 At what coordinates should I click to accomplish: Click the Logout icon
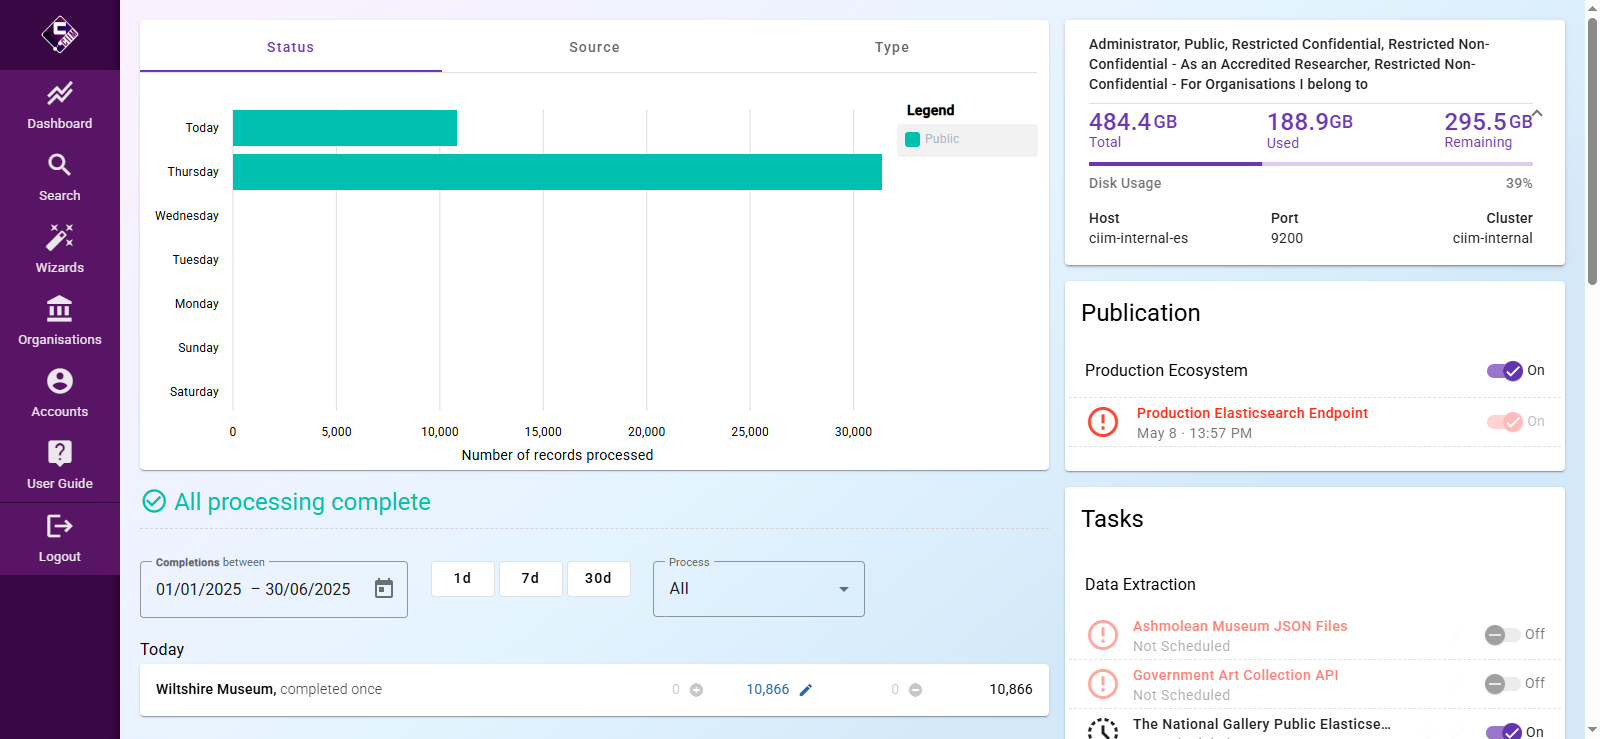59,526
